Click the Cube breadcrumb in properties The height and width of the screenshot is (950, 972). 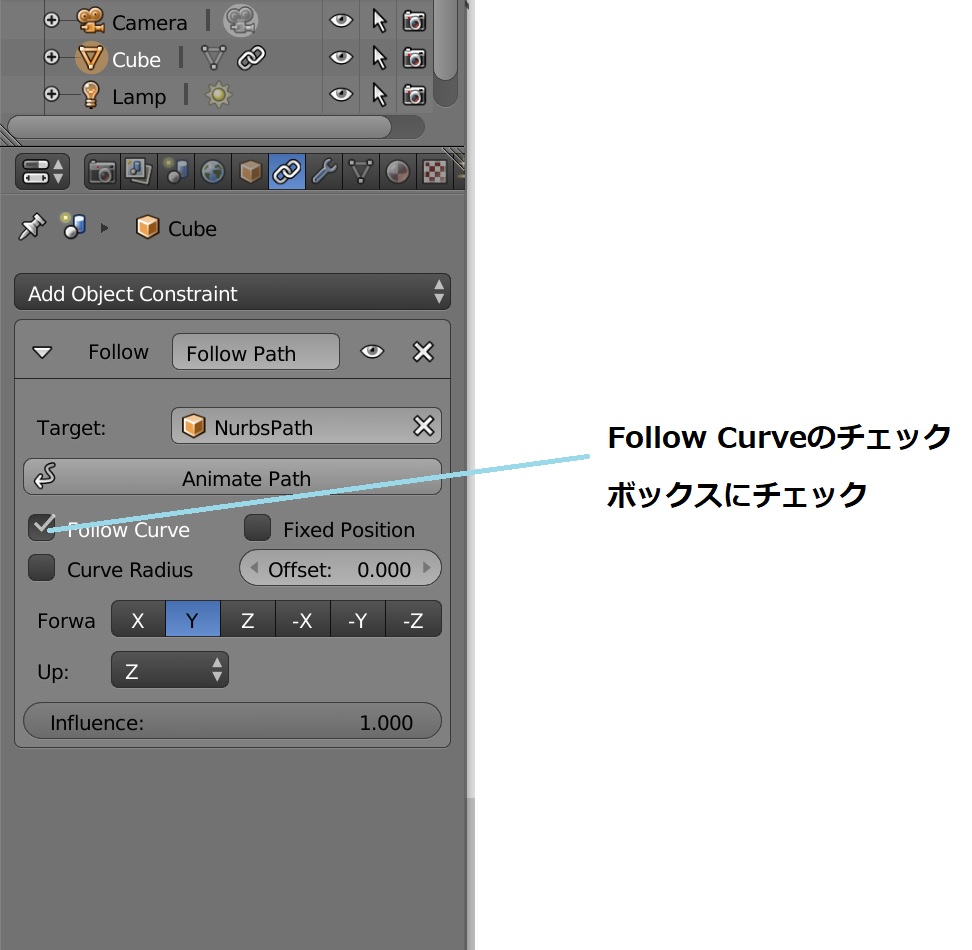tap(176, 228)
